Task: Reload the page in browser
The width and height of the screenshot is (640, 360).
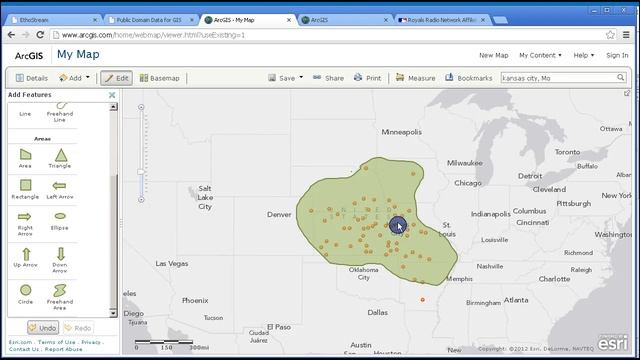Action: pos(40,35)
